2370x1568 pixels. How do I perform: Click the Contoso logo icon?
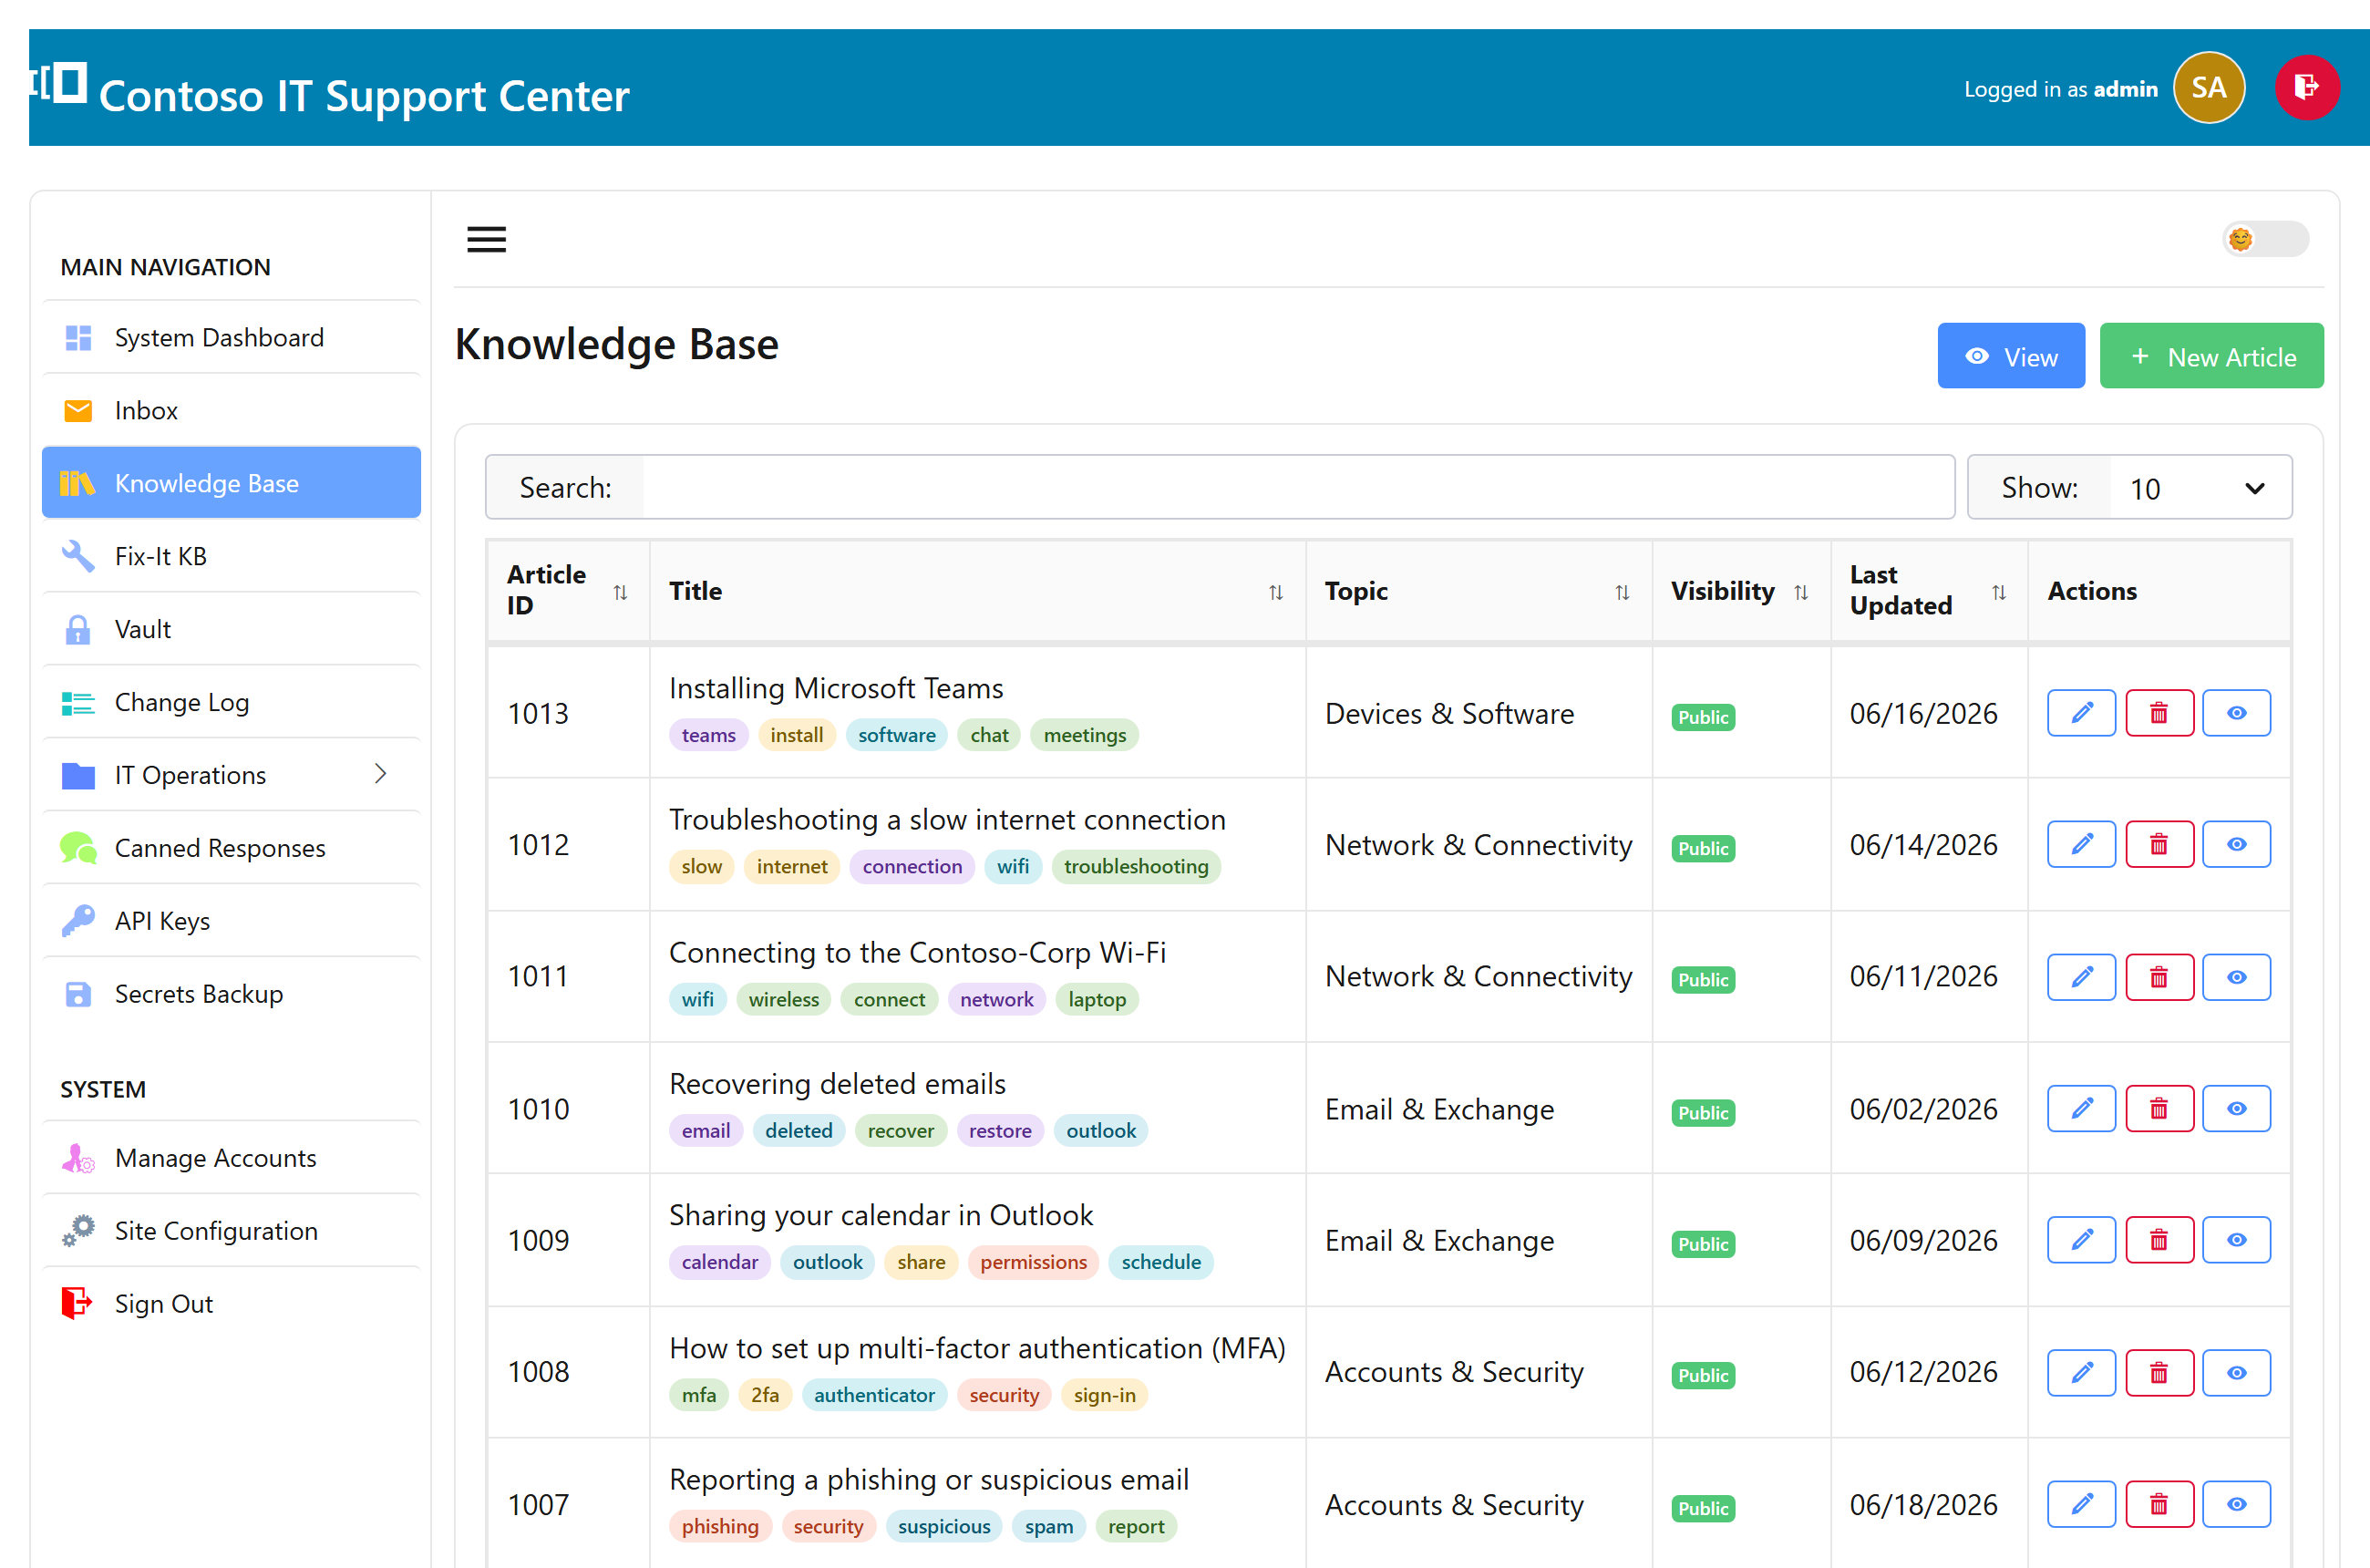tap(59, 83)
